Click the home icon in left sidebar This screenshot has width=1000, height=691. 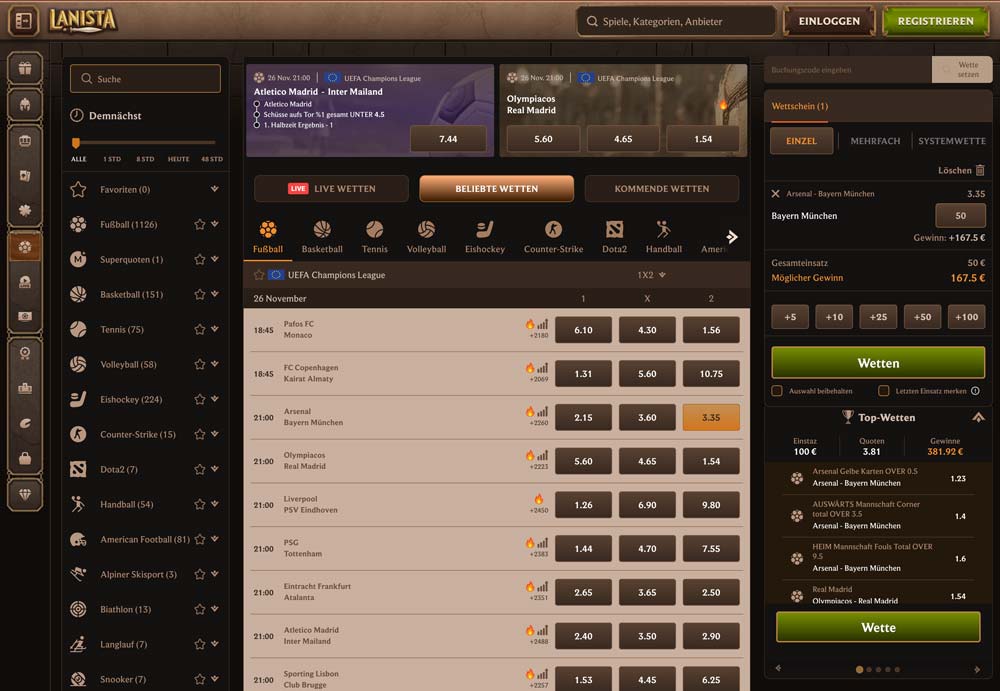pos(25,104)
